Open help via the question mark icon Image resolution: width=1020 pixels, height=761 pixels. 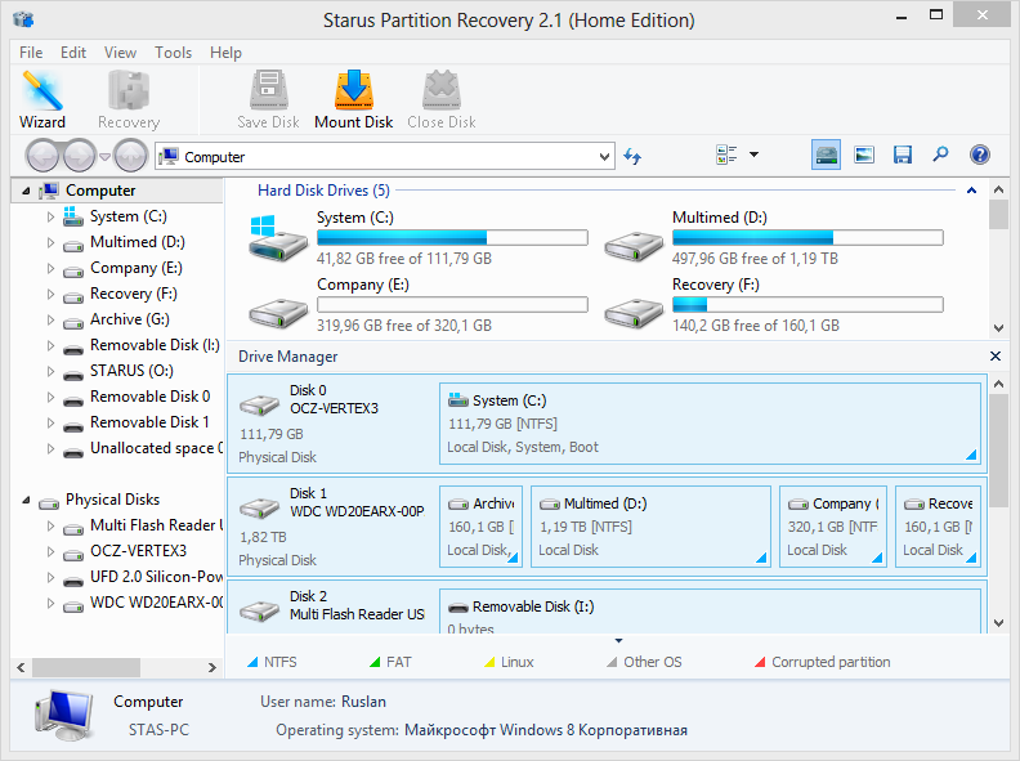point(979,155)
